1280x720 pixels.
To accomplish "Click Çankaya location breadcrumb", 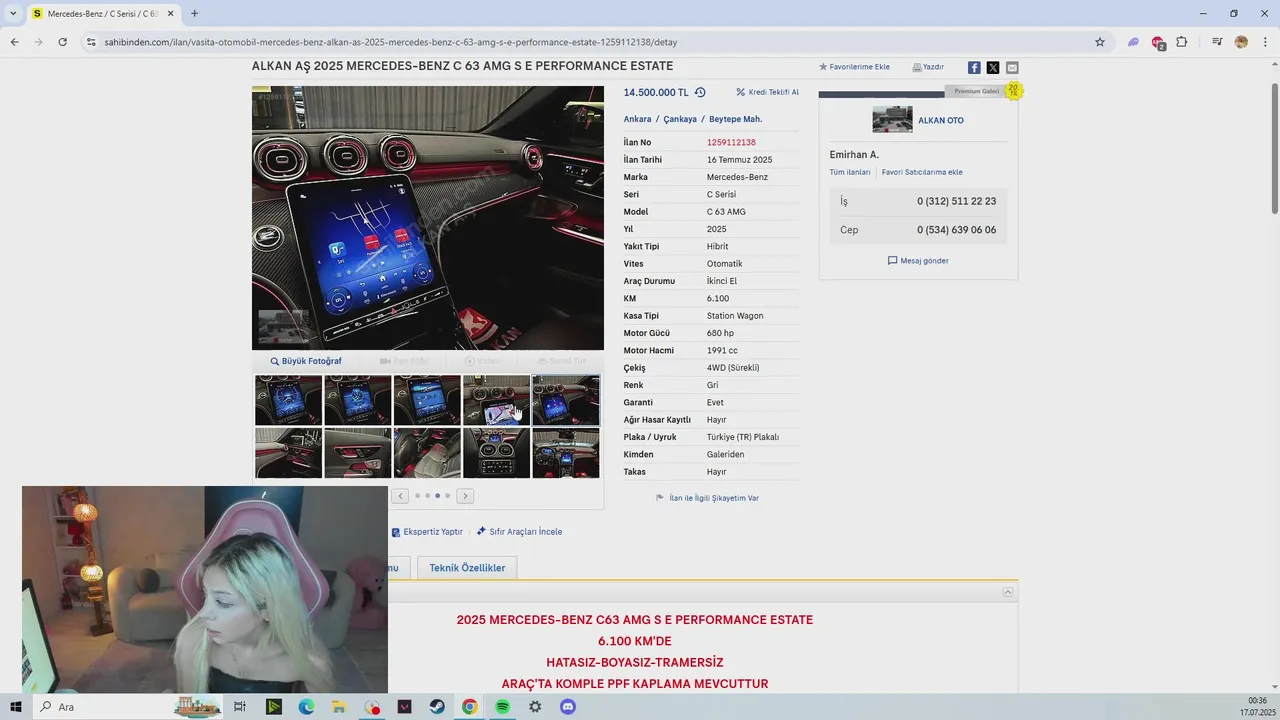I will tap(680, 119).
